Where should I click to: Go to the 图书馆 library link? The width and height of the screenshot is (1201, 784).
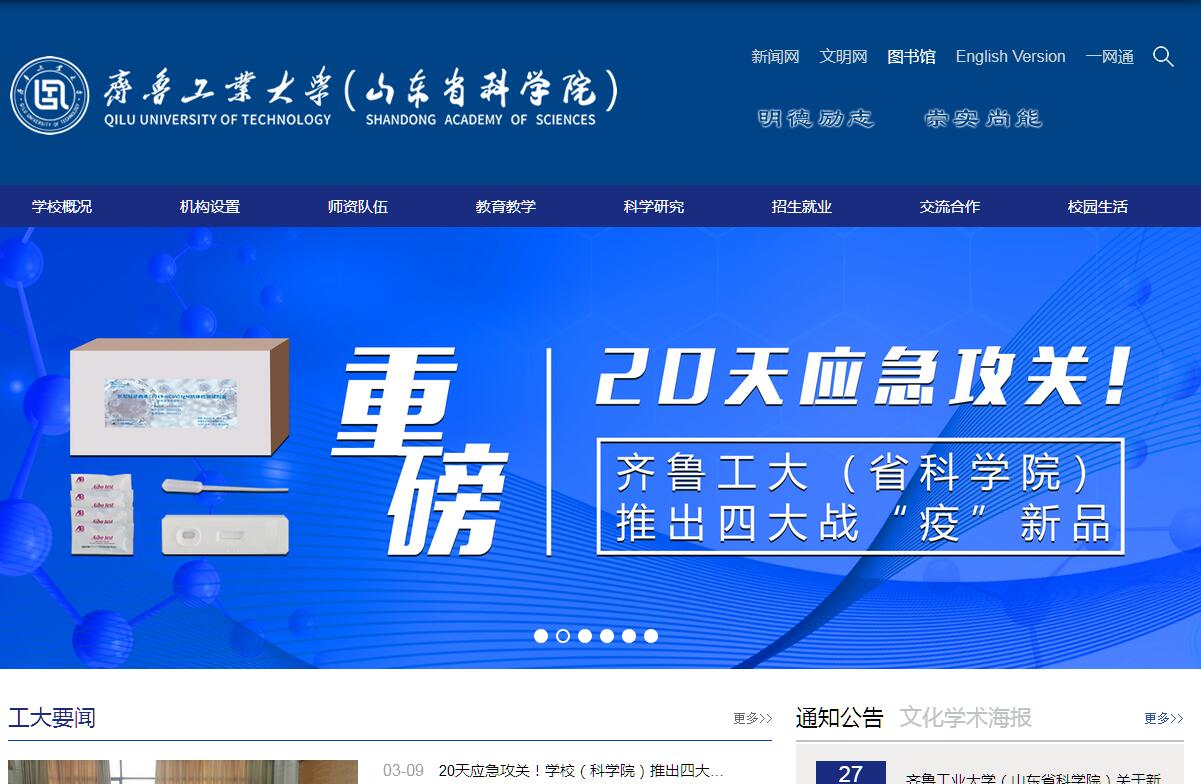(x=911, y=57)
